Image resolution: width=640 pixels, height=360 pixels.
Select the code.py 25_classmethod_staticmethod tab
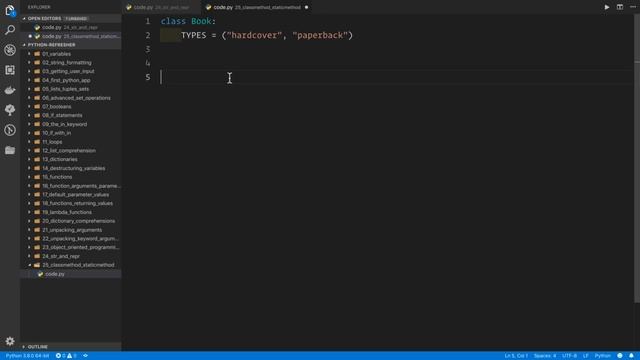[x=257, y=7]
